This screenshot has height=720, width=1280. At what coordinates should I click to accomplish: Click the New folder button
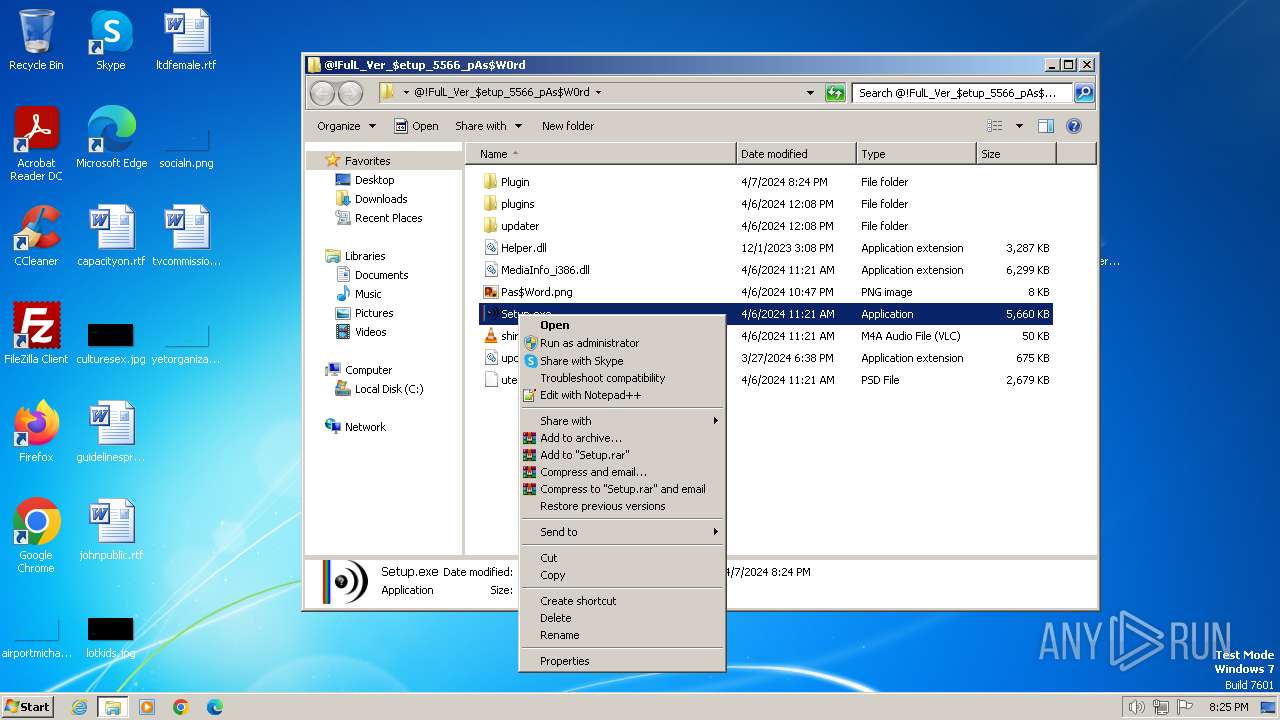[x=568, y=126]
